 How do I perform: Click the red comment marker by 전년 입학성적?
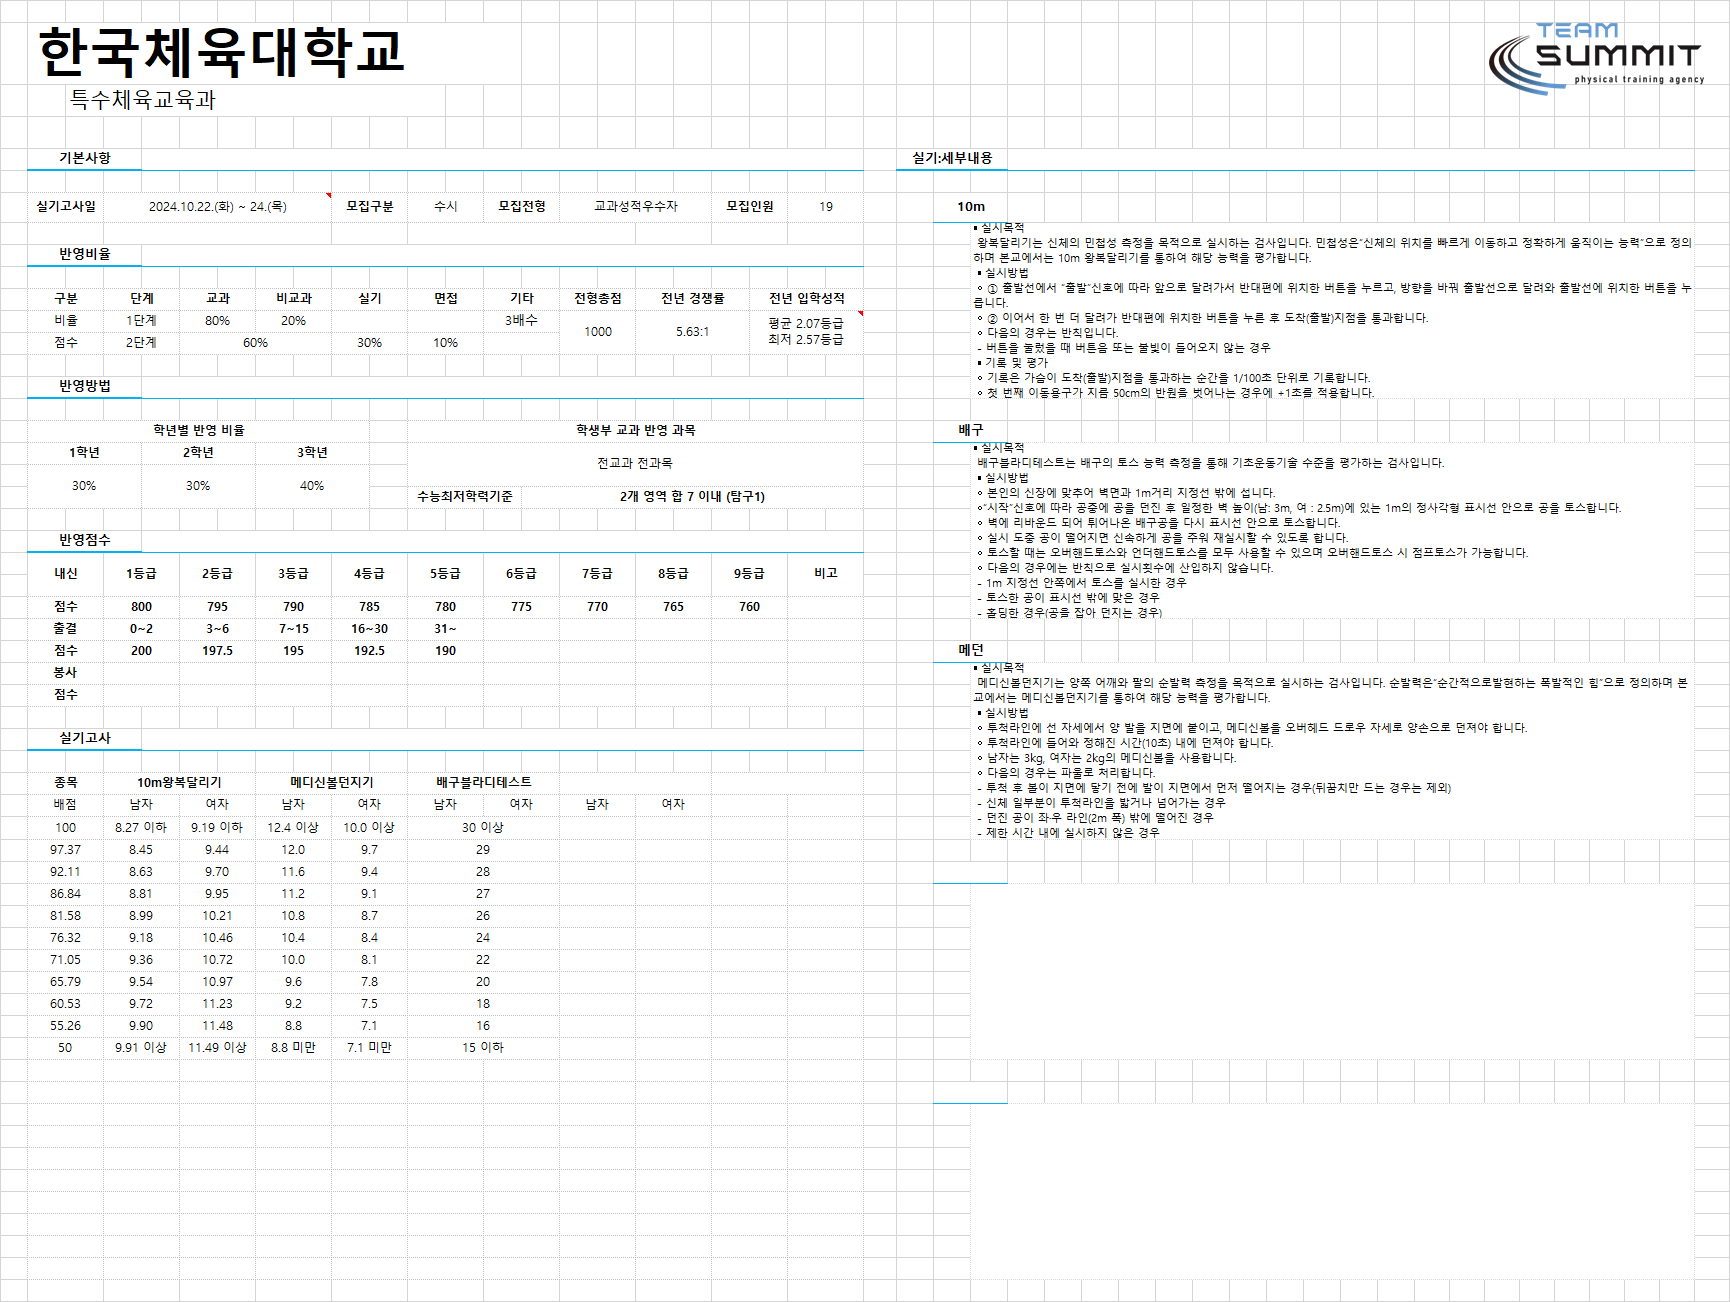coord(861,314)
